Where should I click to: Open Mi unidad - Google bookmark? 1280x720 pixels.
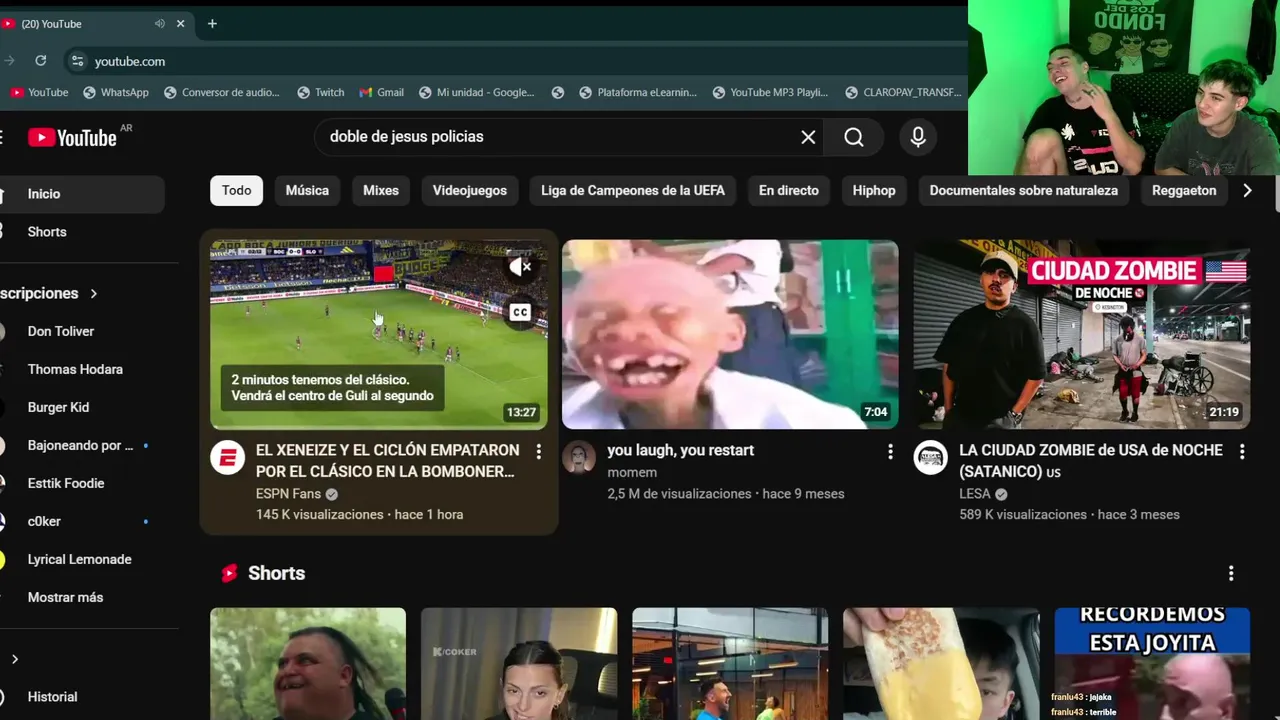[x=477, y=92]
